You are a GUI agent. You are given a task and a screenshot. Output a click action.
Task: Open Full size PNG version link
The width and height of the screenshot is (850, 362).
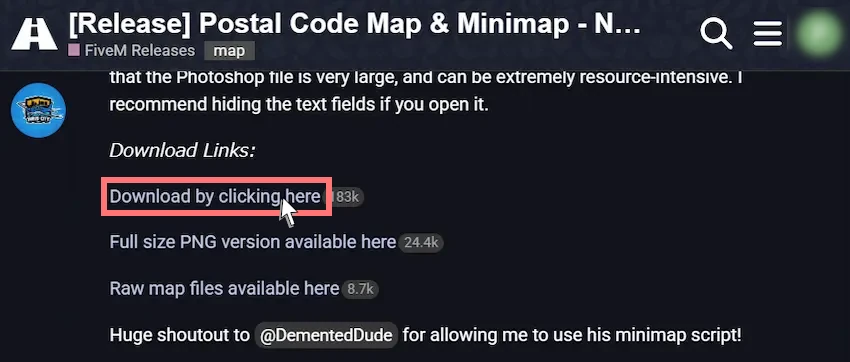point(253,242)
